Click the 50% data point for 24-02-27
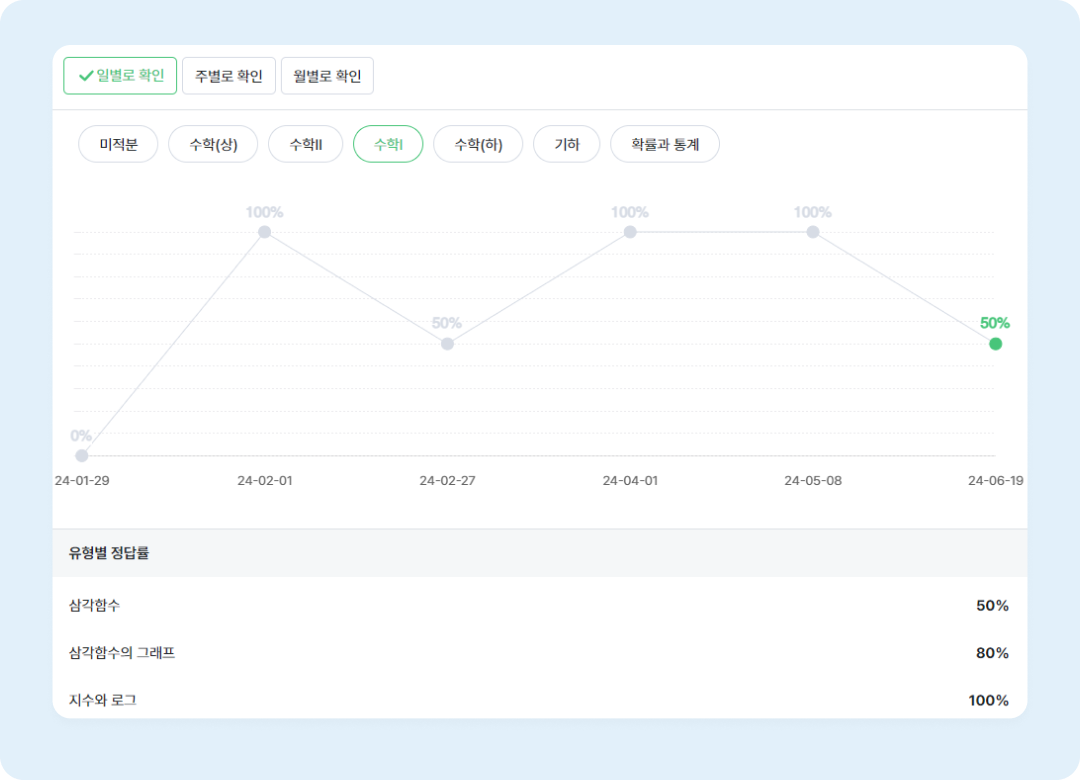This screenshot has height=780, width=1080. (x=447, y=344)
